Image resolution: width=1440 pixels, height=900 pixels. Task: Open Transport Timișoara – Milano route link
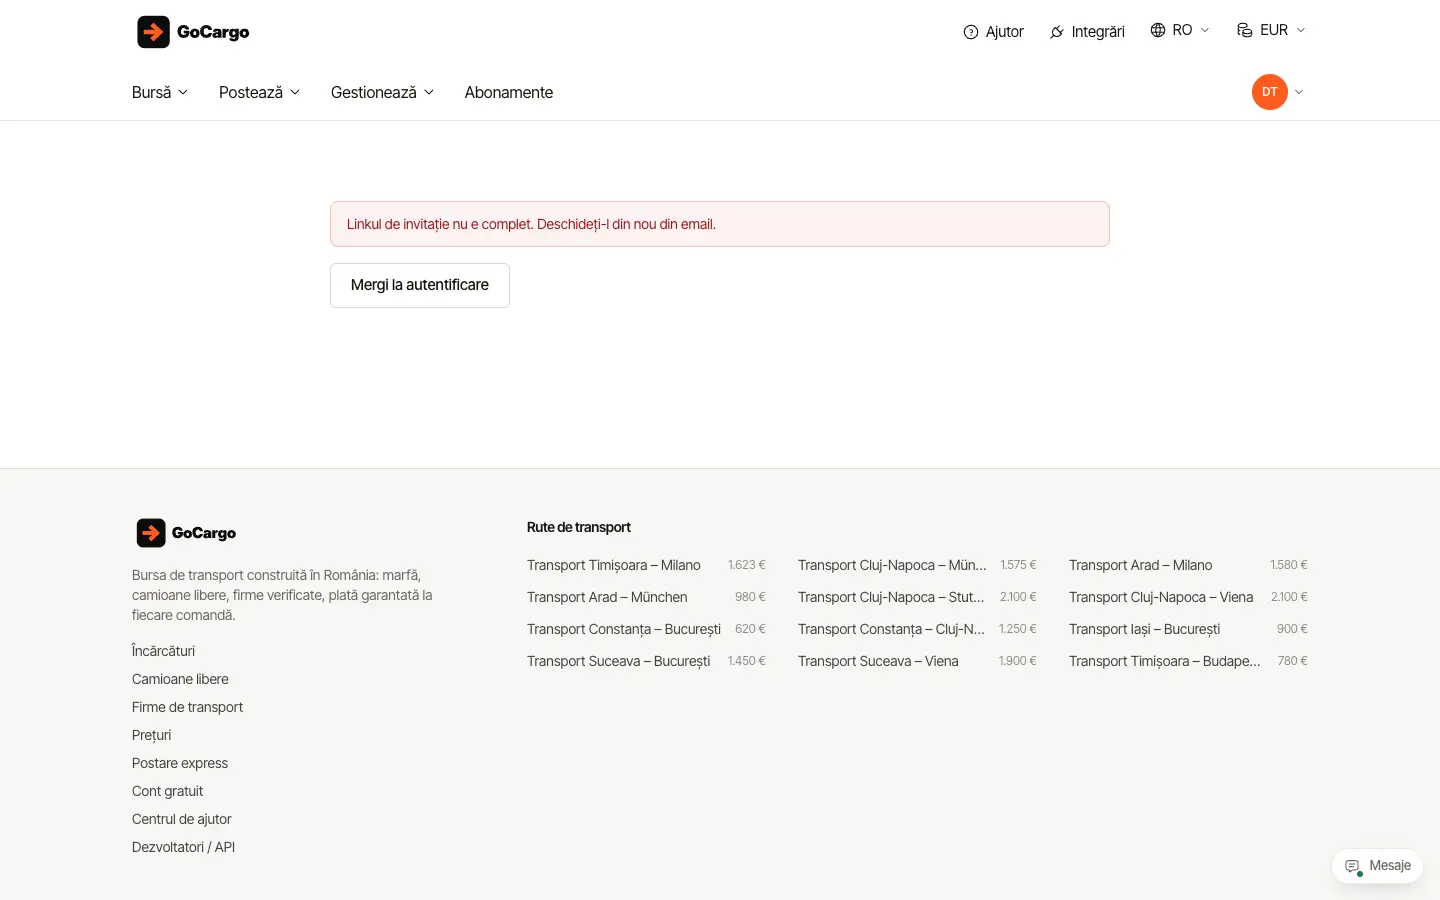pyautogui.click(x=614, y=565)
